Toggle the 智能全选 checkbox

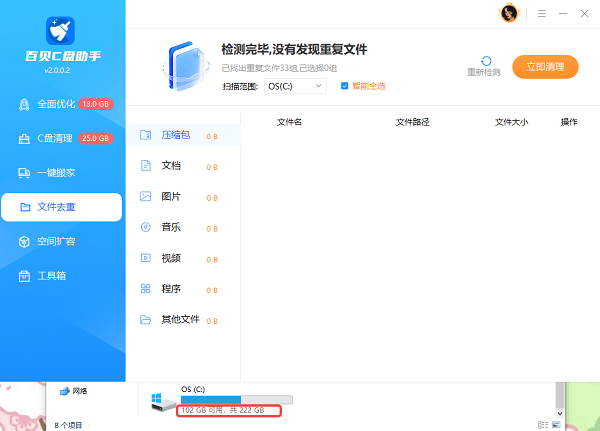344,86
